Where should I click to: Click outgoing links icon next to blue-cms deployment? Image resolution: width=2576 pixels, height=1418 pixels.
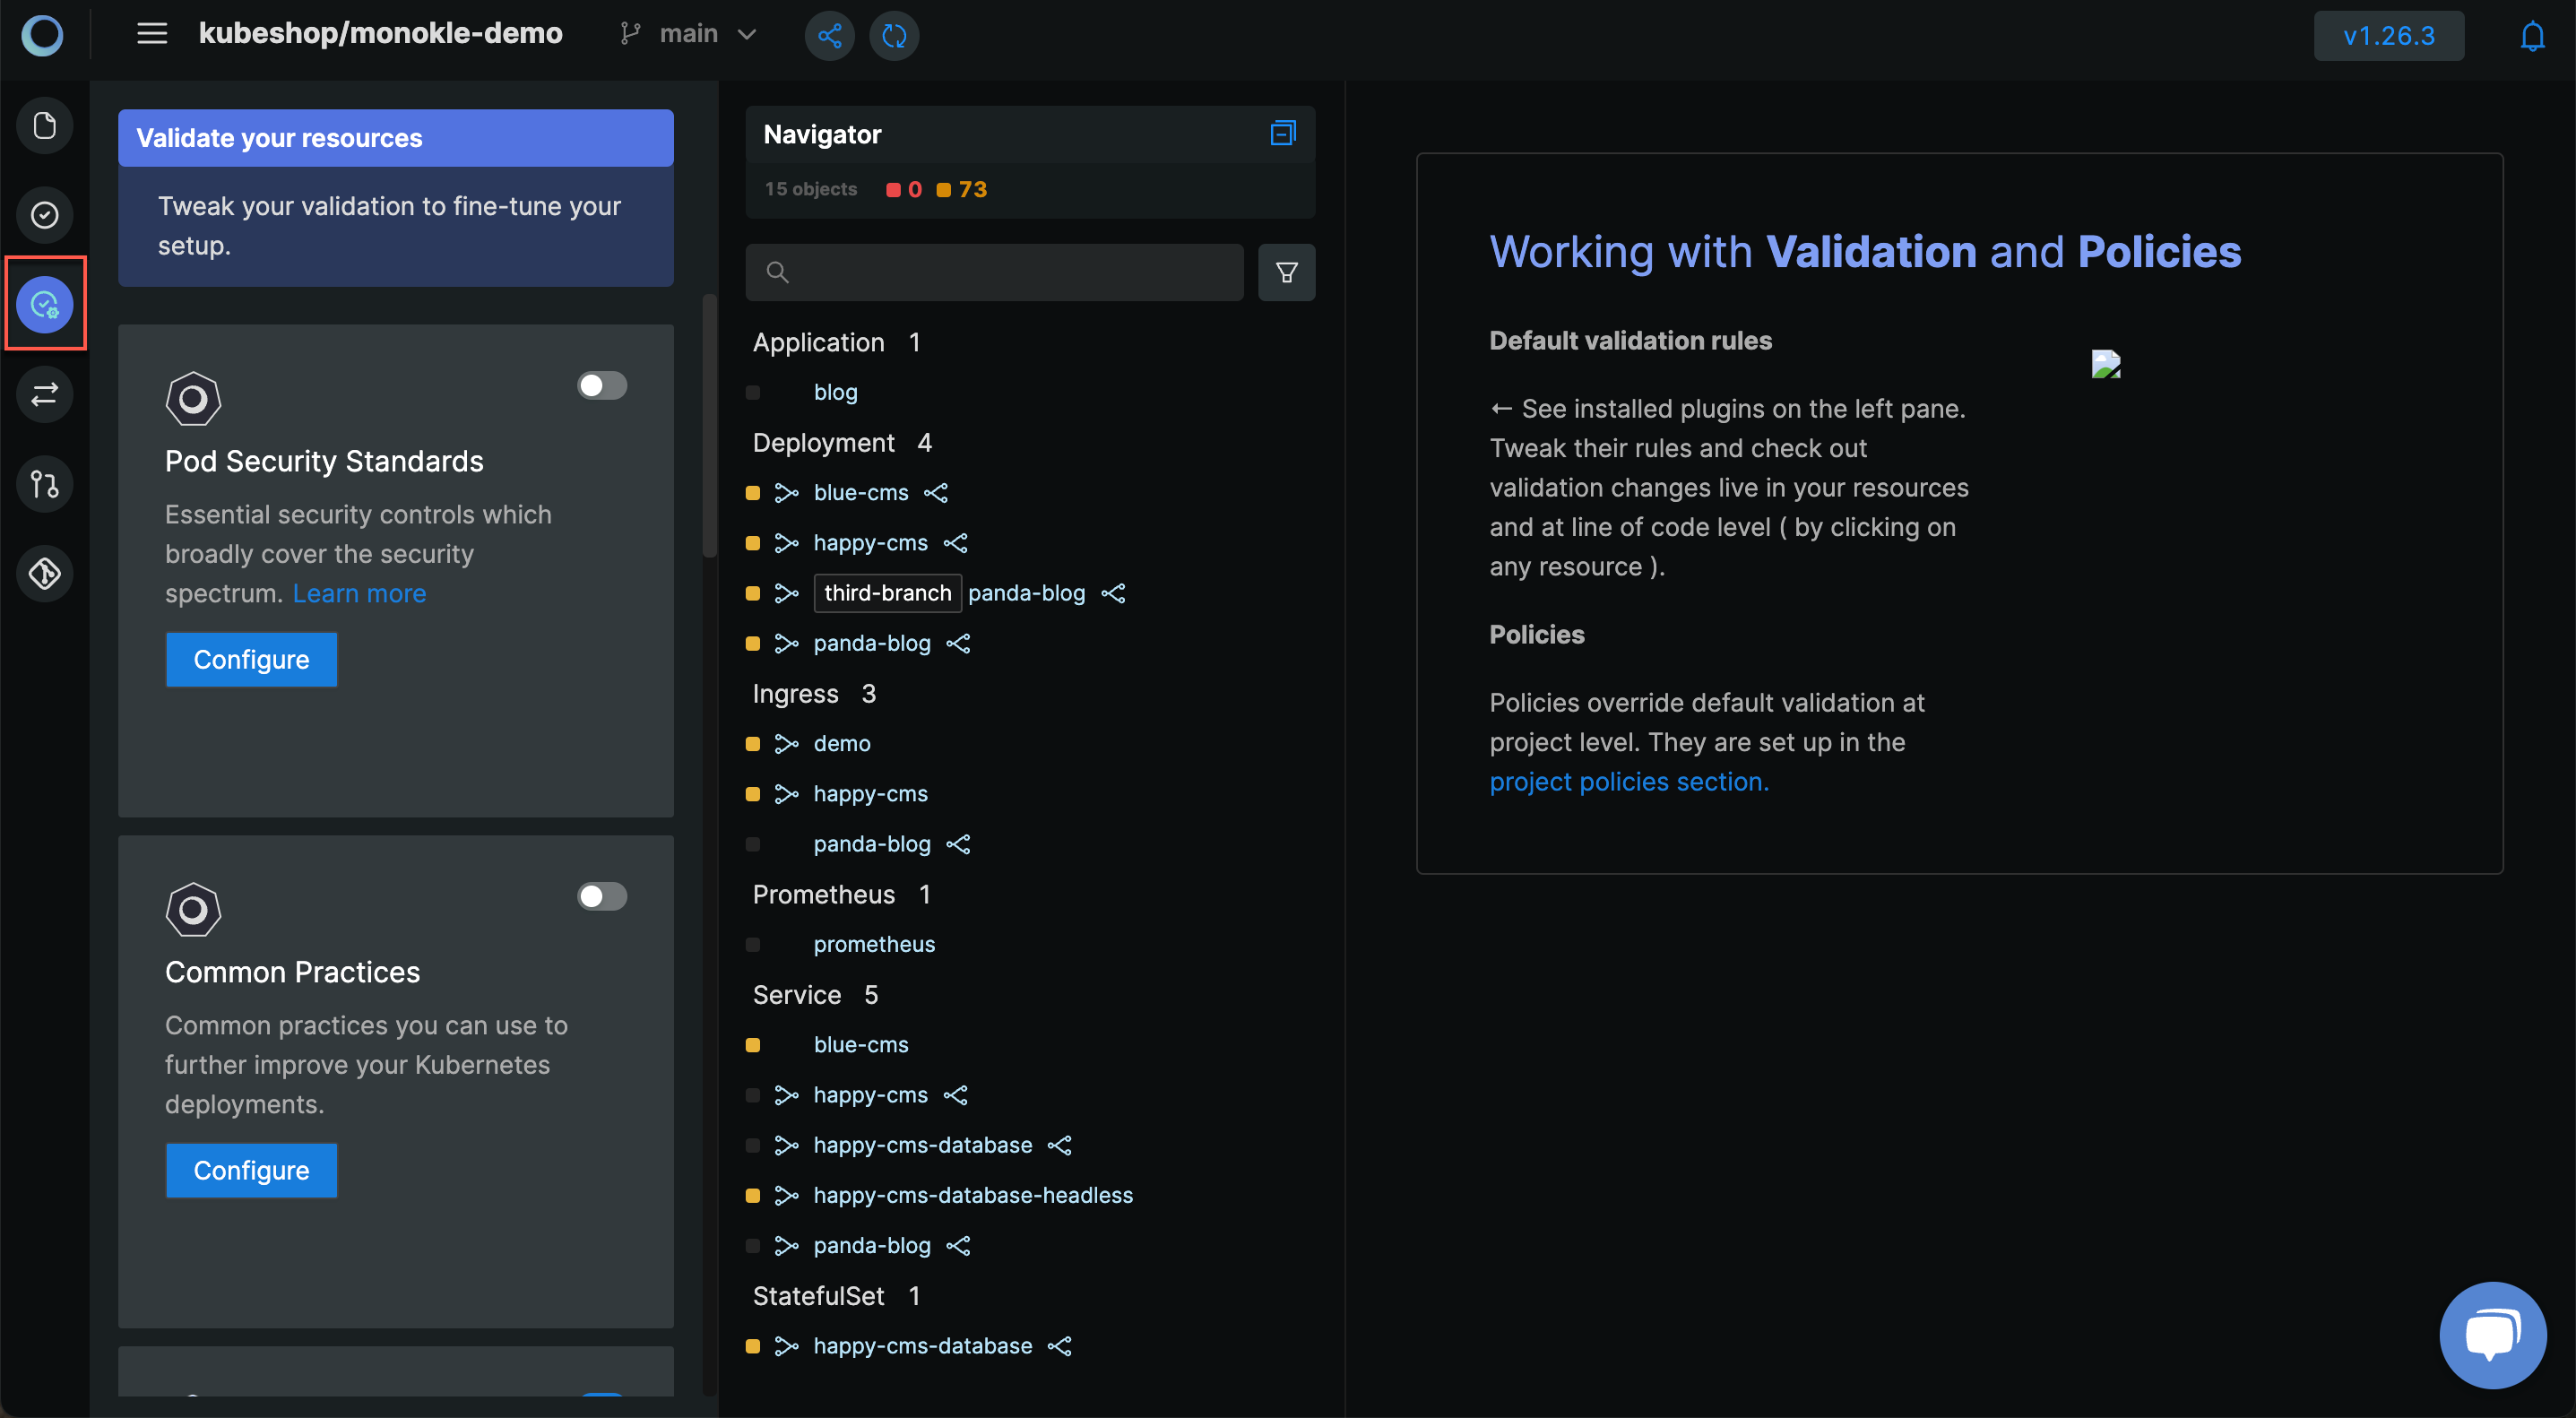[x=936, y=493]
